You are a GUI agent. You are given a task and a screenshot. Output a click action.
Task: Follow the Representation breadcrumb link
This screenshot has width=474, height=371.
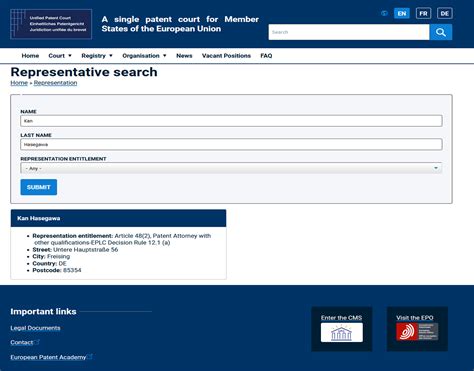[55, 83]
